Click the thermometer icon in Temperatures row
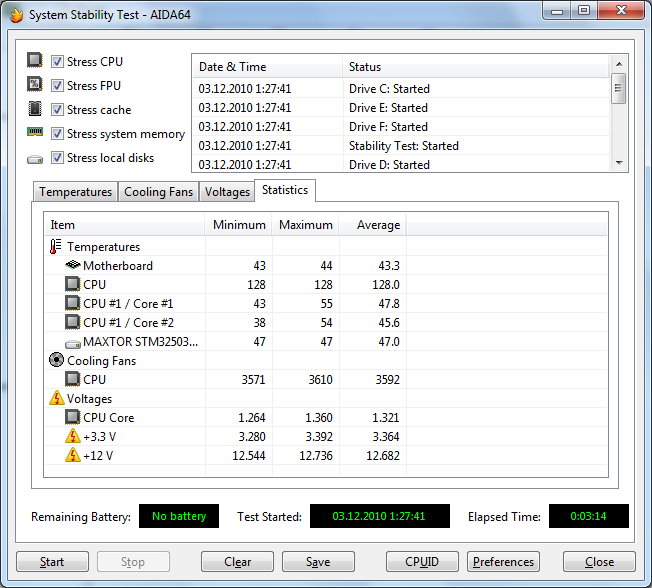652x588 pixels. pyautogui.click(x=55, y=247)
